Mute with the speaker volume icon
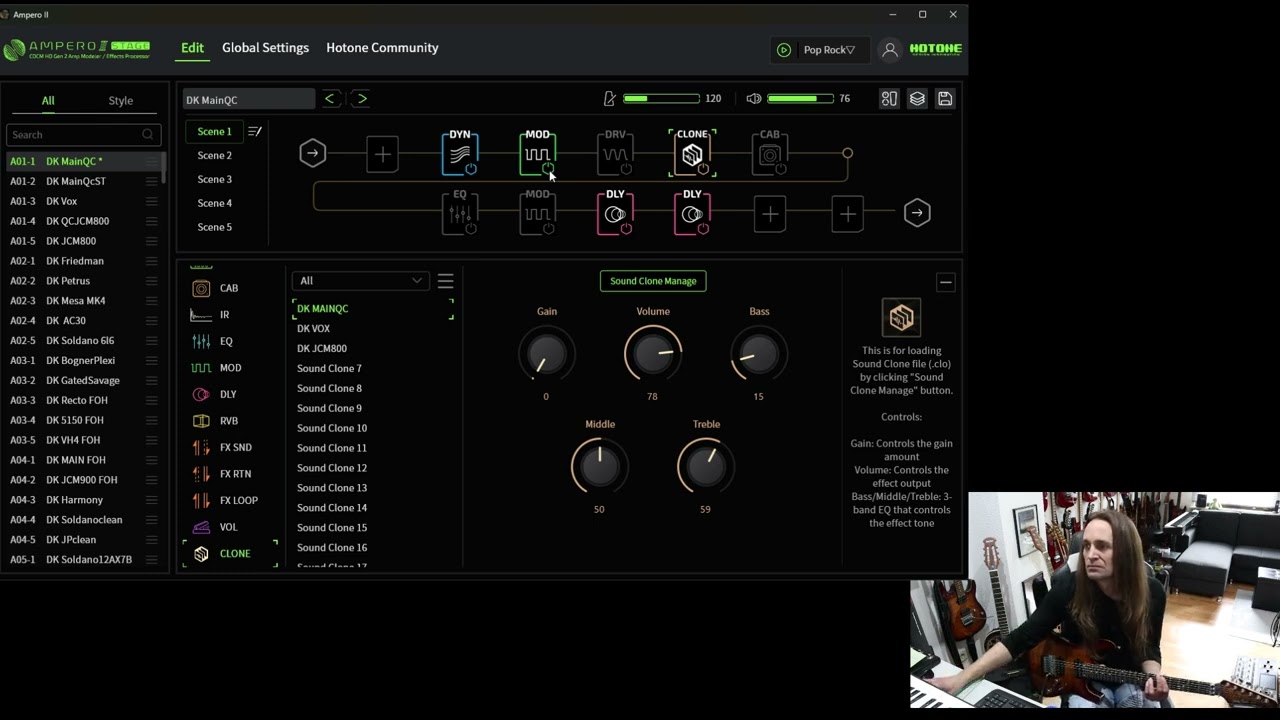 click(754, 98)
